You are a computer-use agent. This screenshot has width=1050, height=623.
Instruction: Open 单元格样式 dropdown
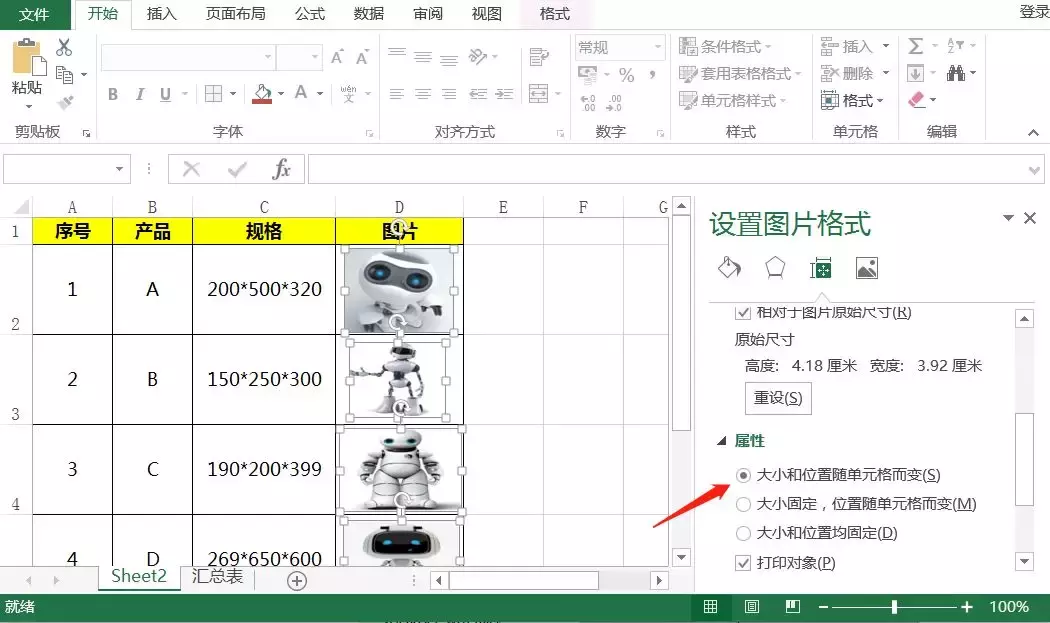coord(732,100)
